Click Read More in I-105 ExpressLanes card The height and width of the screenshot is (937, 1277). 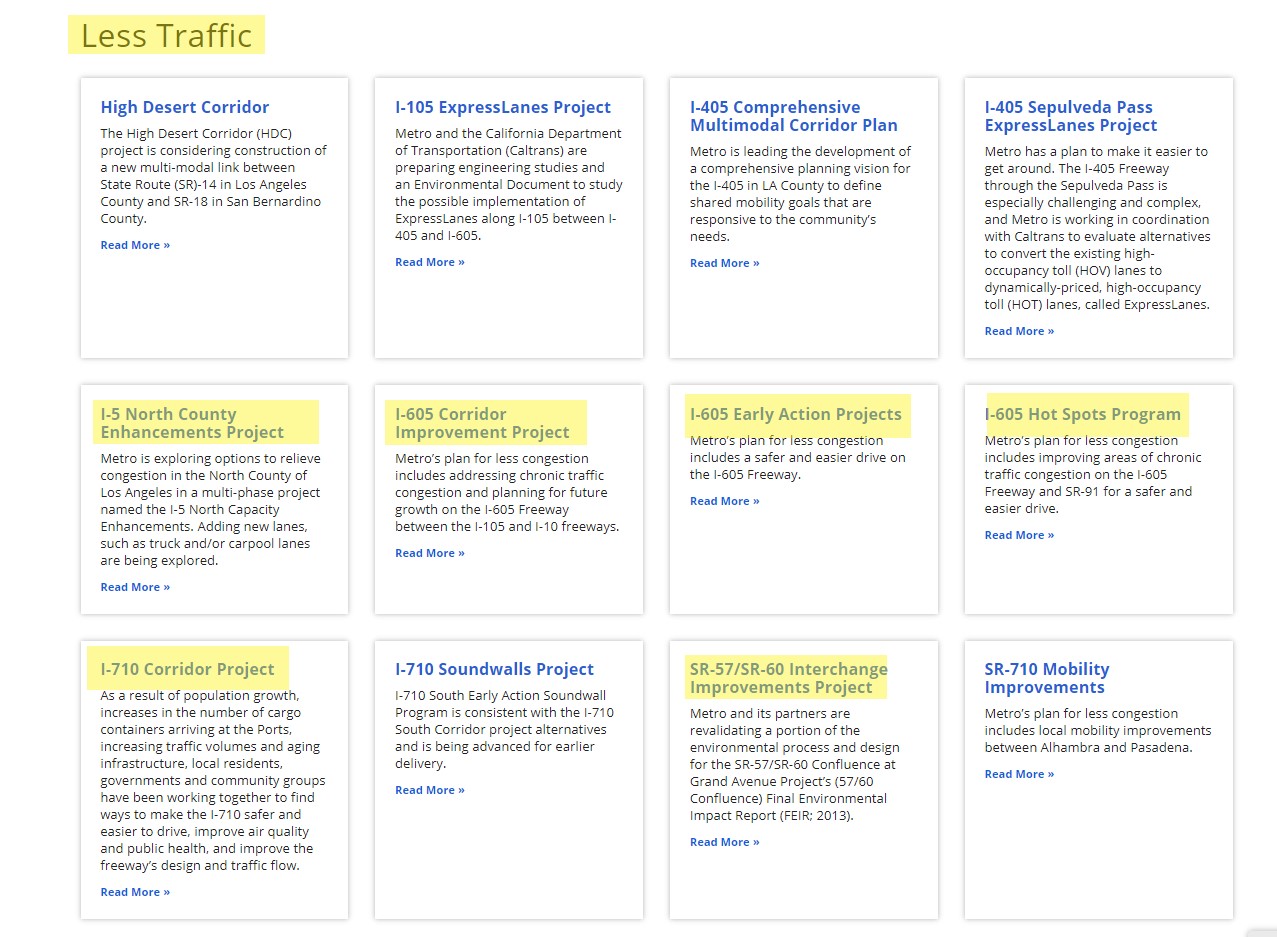(x=429, y=262)
